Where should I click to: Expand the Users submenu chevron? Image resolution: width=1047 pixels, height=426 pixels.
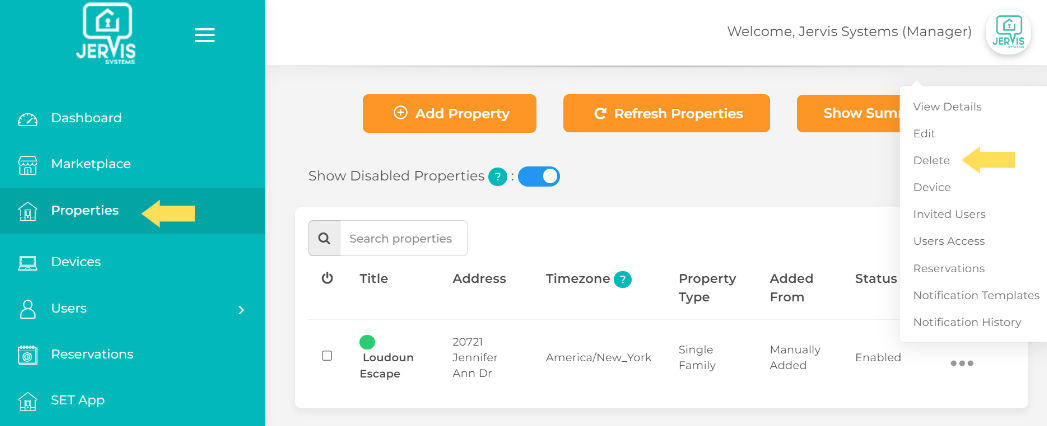(x=240, y=310)
